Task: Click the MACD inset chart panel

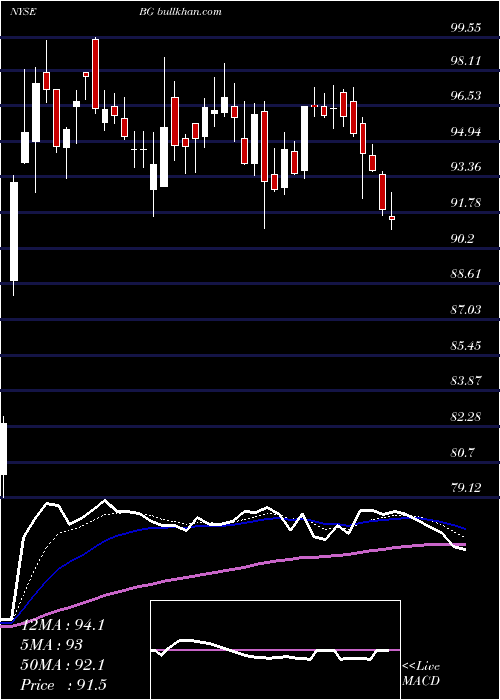Action: coord(275,650)
